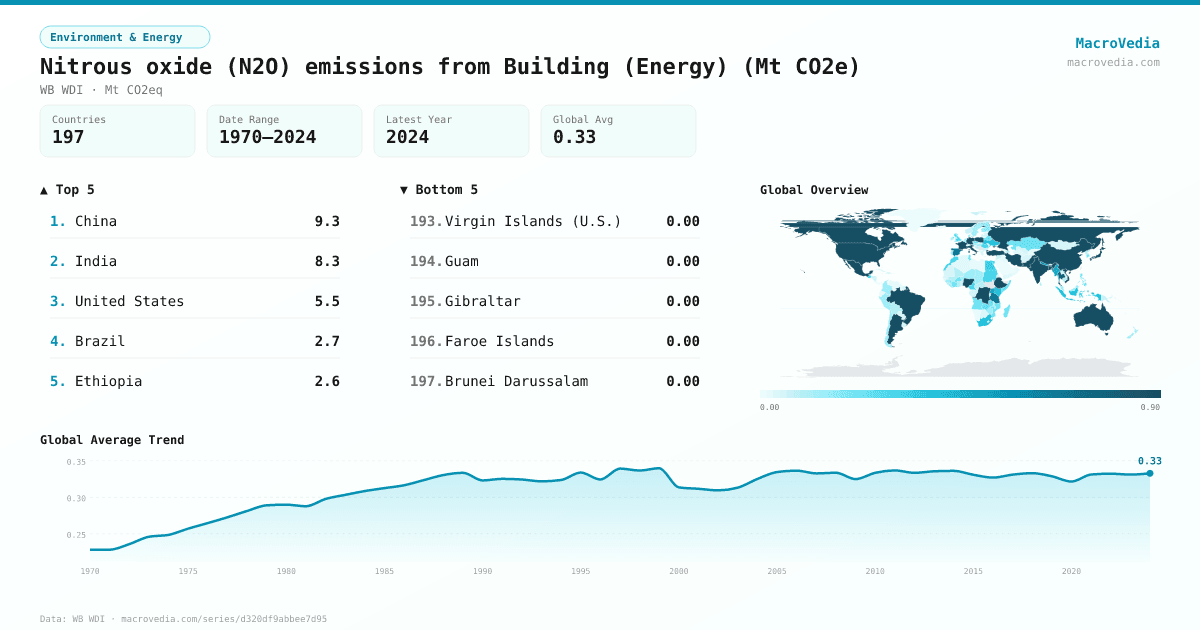Click the Environment & Energy category badge
The image size is (1200, 630).
click(124, 36)
